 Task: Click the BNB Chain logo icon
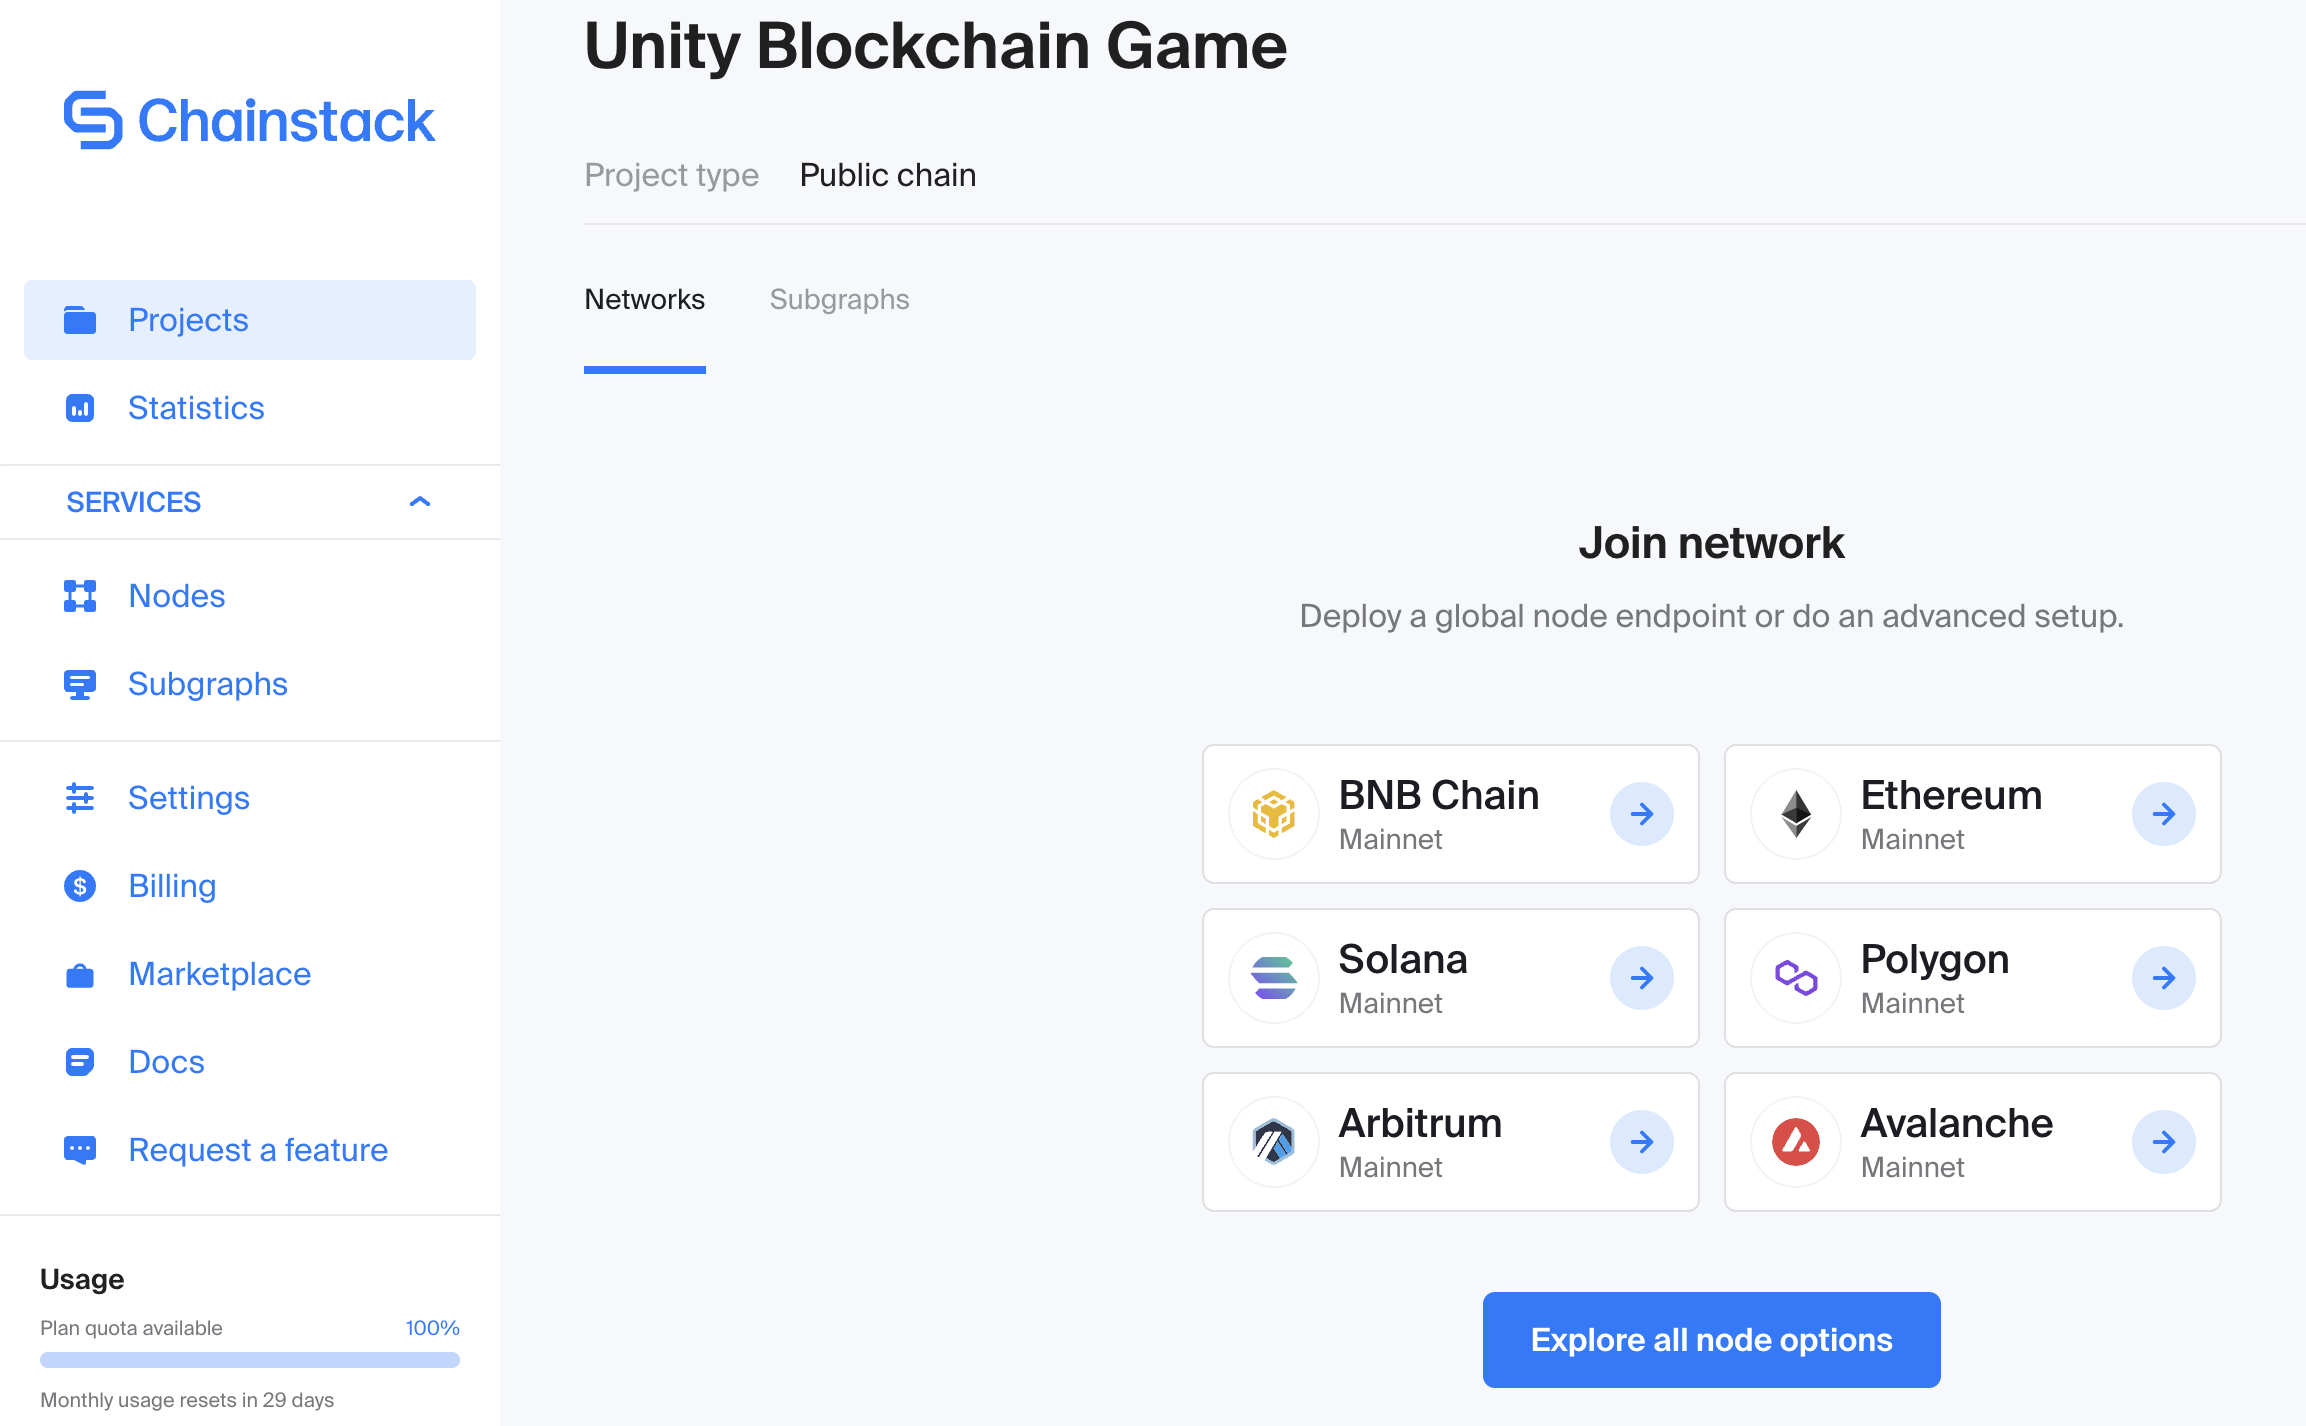(1274, 814)
